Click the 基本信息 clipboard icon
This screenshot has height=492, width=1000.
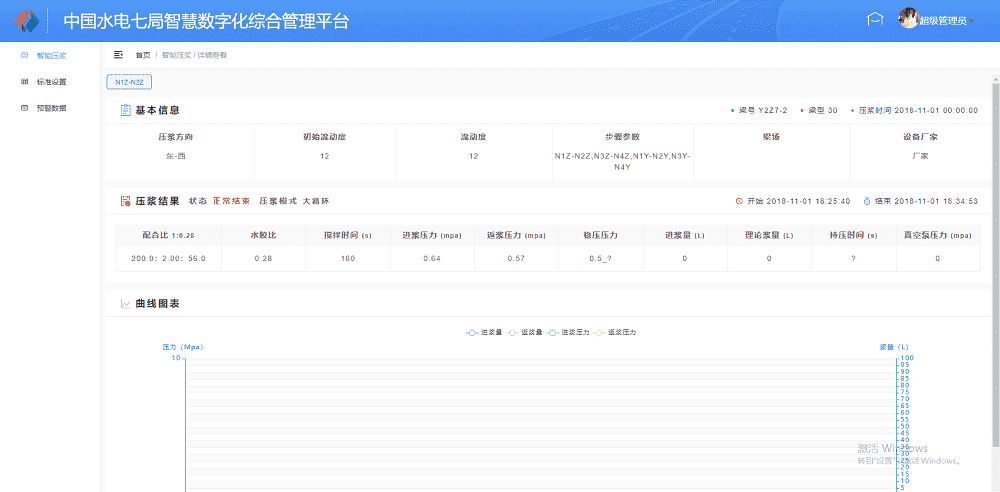click(125, 110)
